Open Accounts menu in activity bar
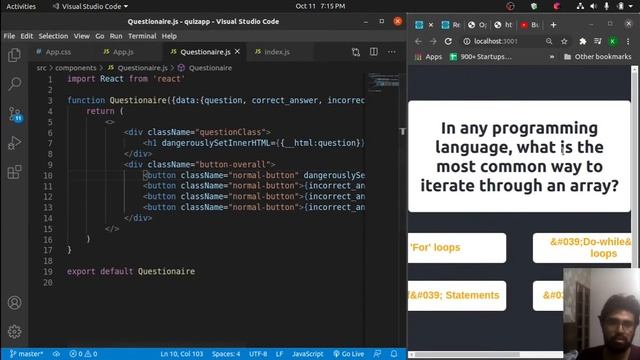 (14, 302)
